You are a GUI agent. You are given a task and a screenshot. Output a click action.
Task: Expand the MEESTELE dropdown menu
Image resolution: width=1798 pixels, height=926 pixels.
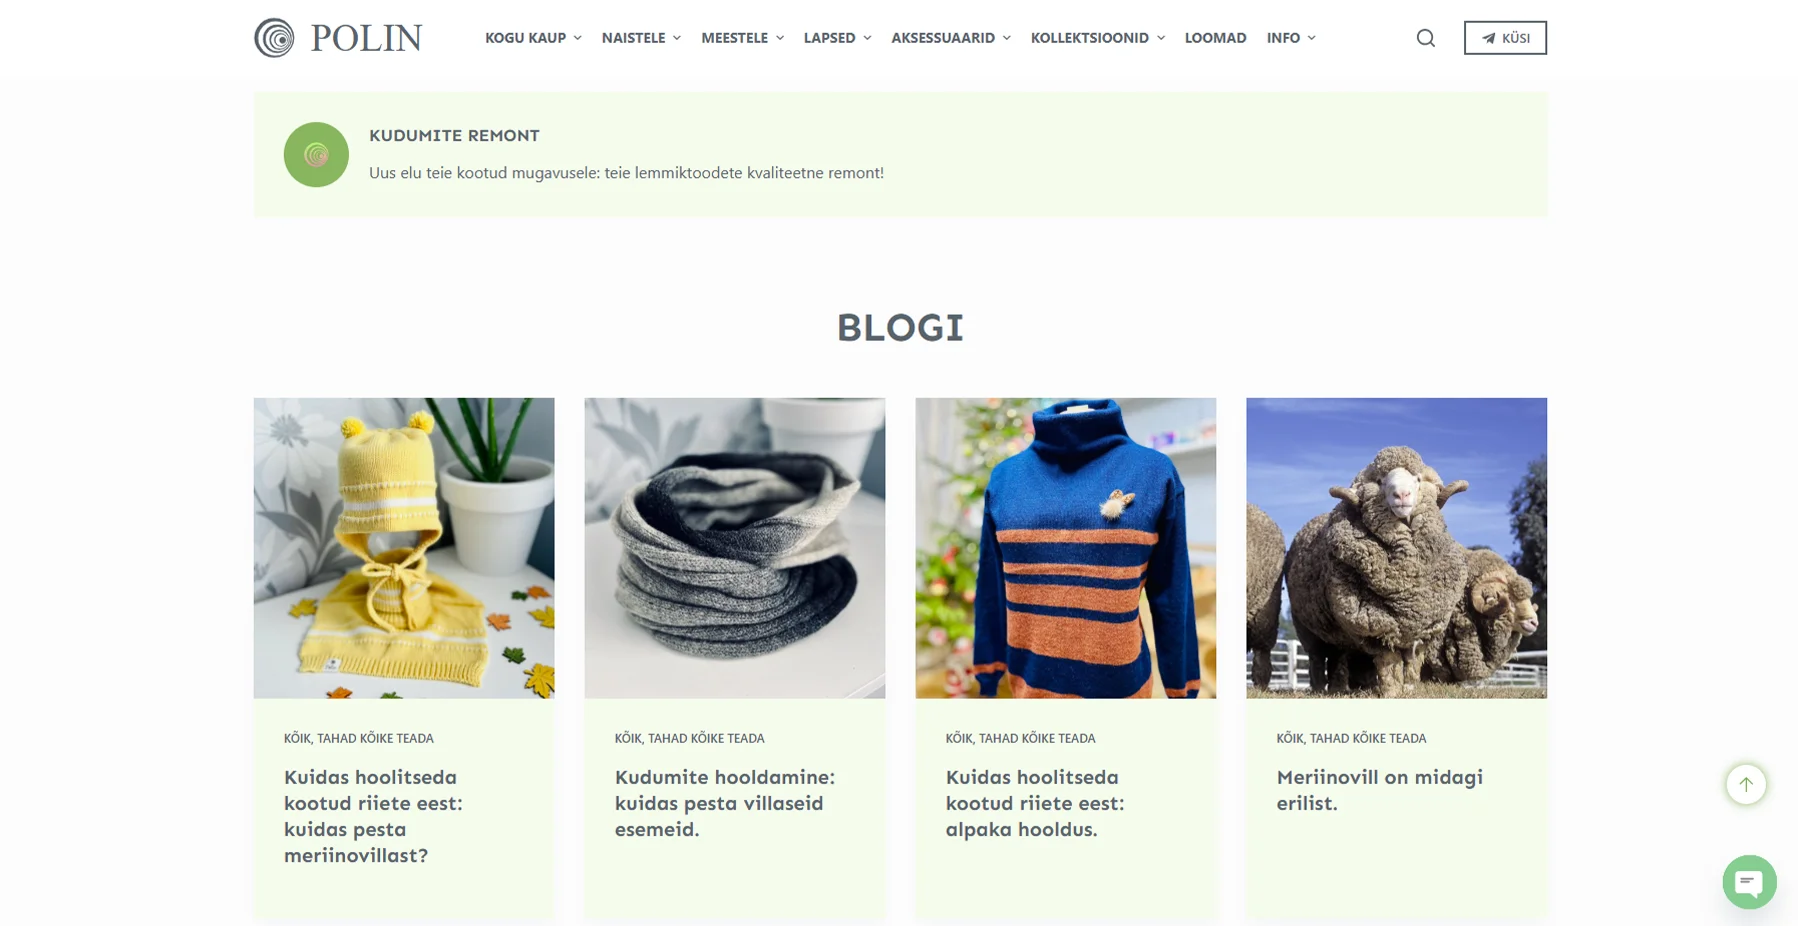[x=742, y=38]
